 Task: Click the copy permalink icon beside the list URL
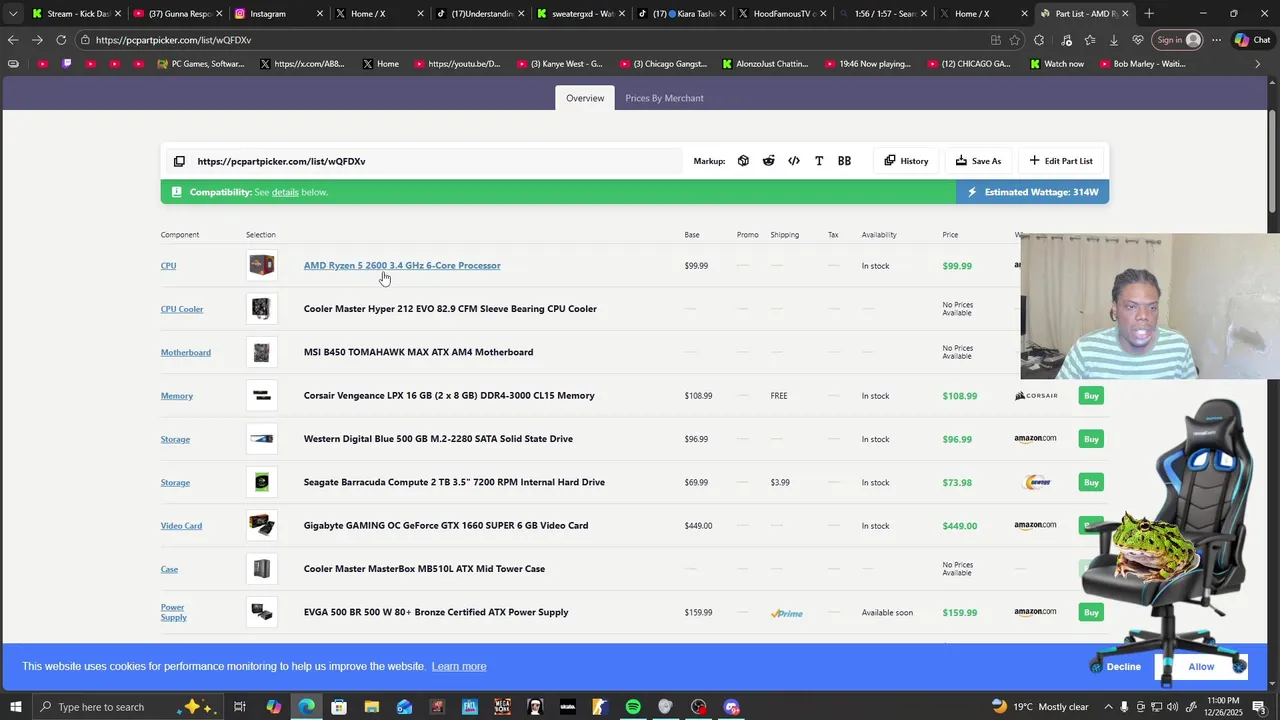(x=179, y=161)
